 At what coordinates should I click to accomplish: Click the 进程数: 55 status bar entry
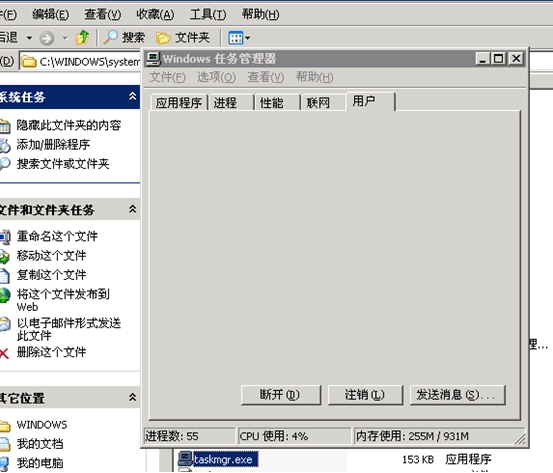click(x=190, y=436)
